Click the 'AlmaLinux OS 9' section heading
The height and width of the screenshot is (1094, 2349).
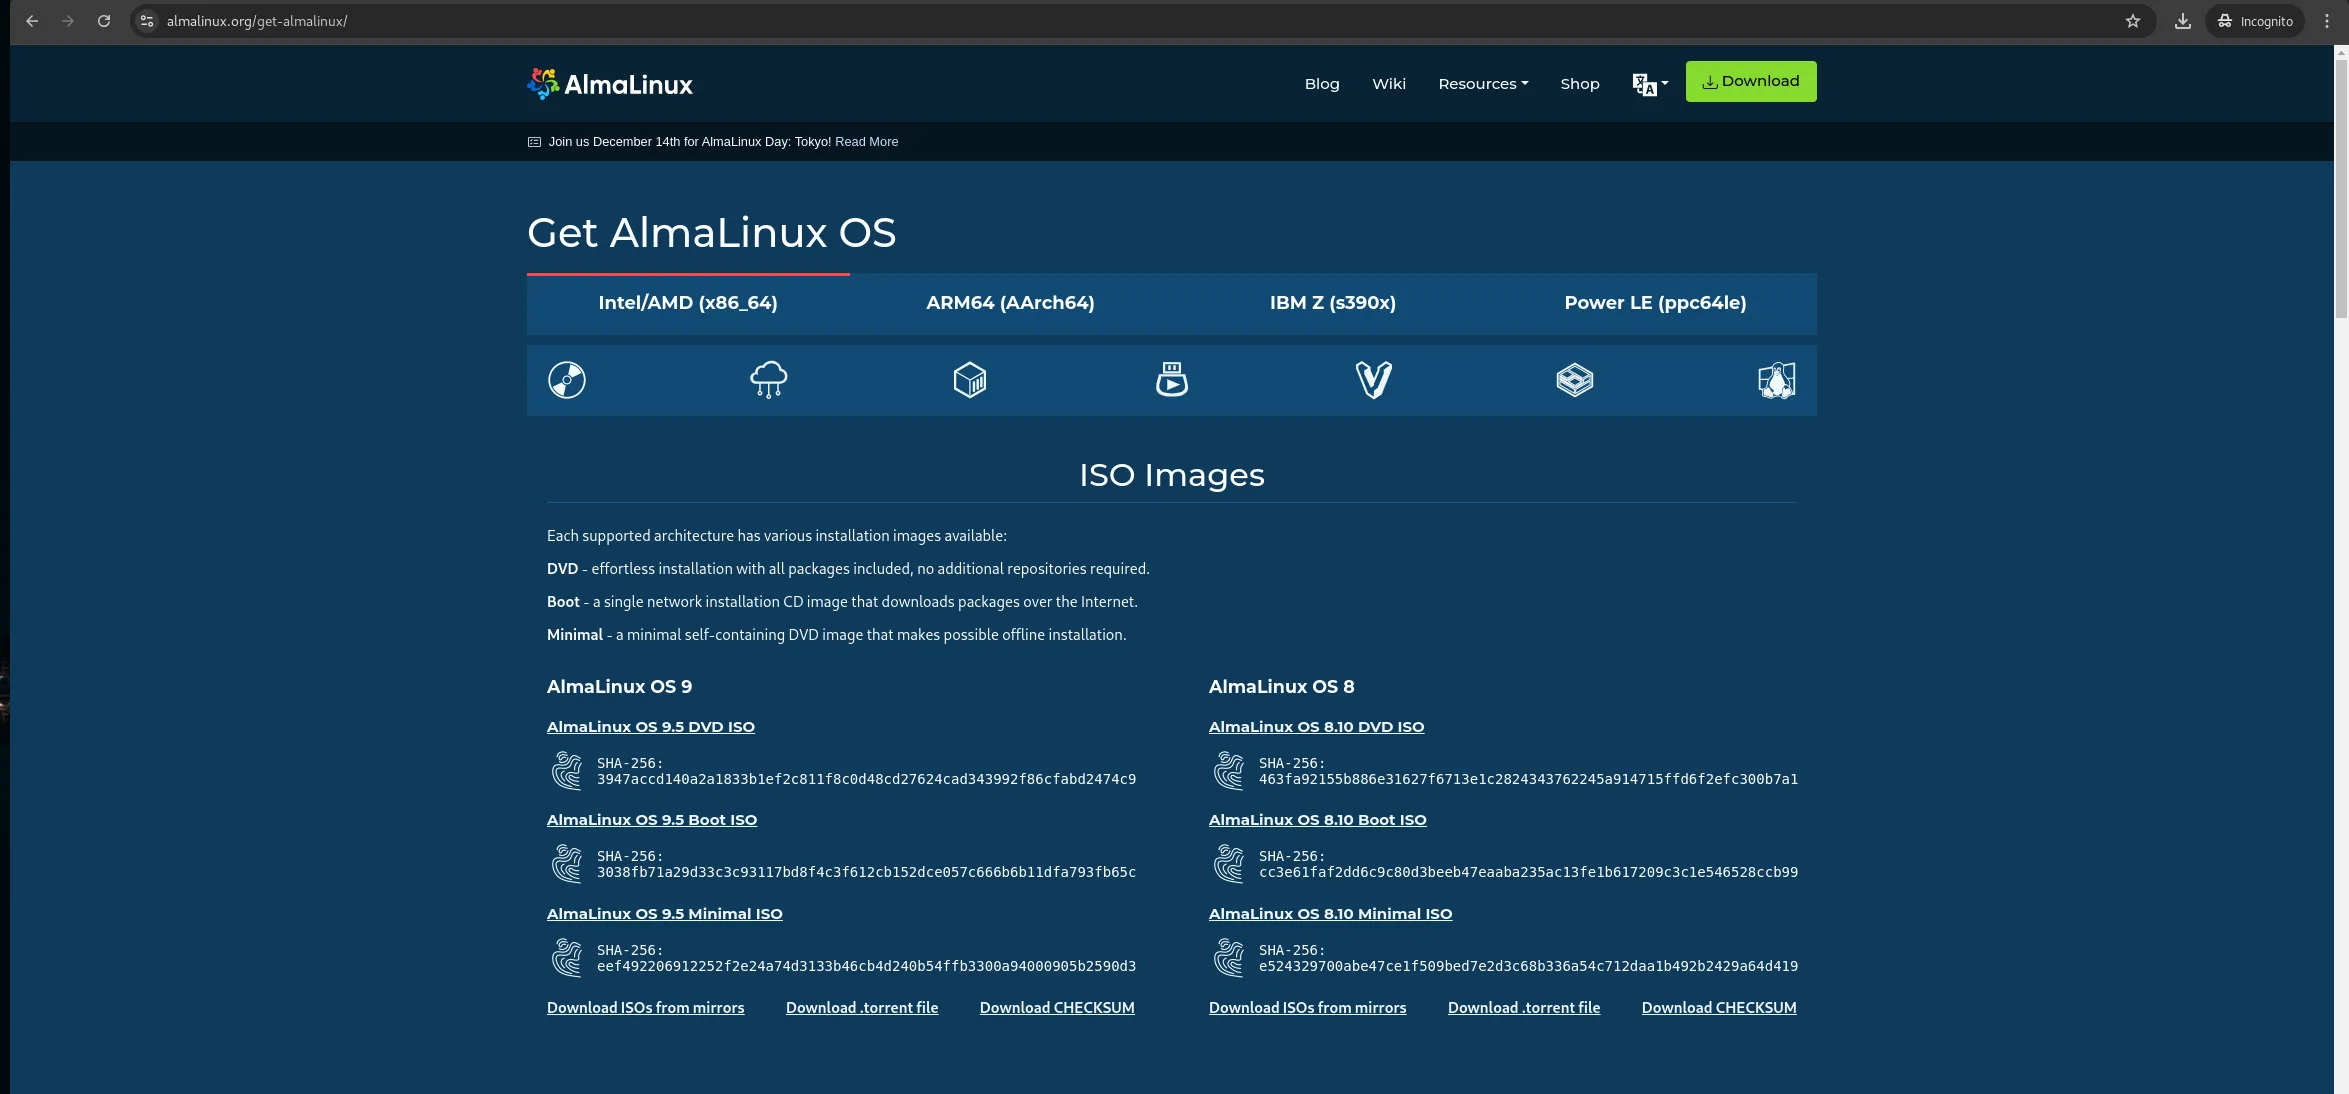pos(619,687)
